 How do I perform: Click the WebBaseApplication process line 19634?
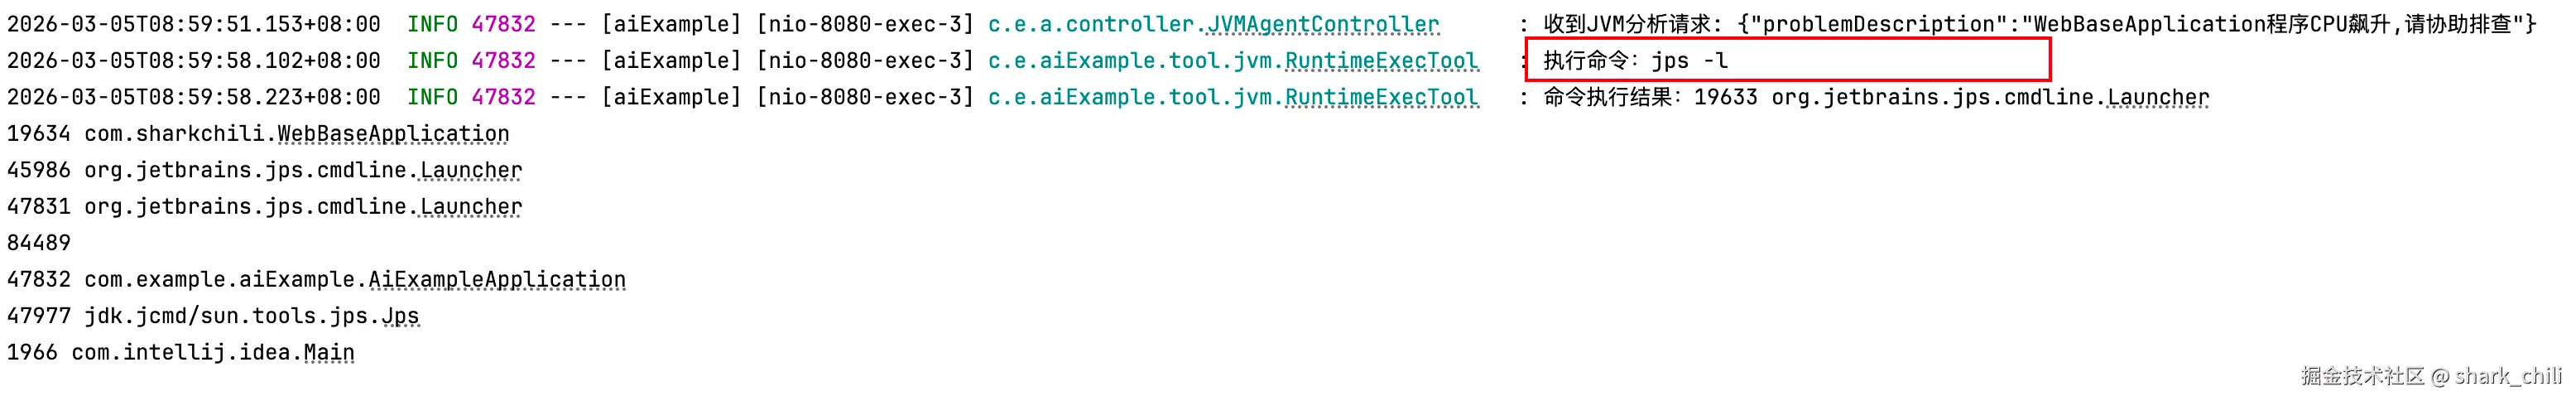(258, 134)
